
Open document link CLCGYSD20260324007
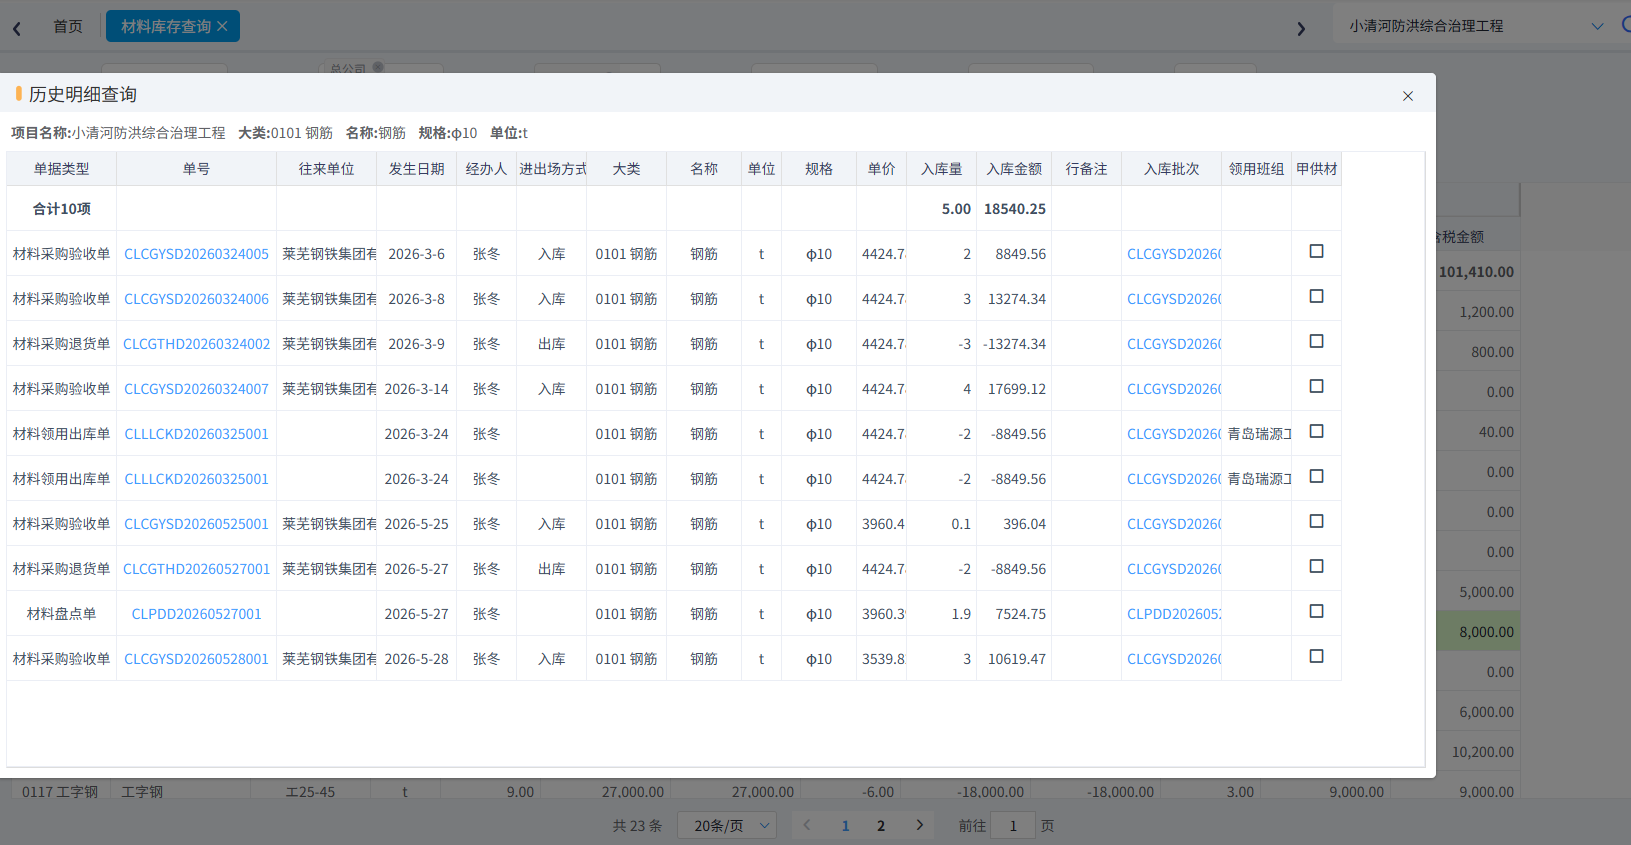(x=196, y=389)
